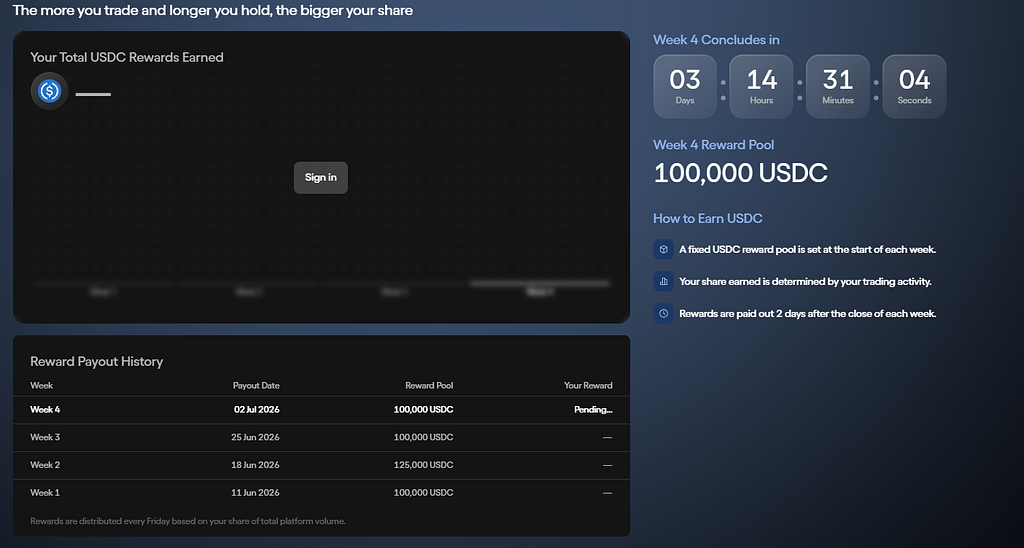Image resolution: width=1024 pixels, height=548 pixels.
Task: Click the How to Earn USDC heading
Action: pos(708,218)
